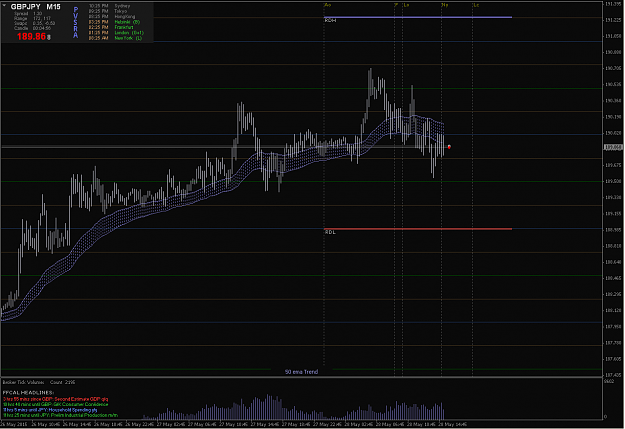Screen dimensions: 625x429
Task: Click the Range value row
Action: tap(32, 18)
